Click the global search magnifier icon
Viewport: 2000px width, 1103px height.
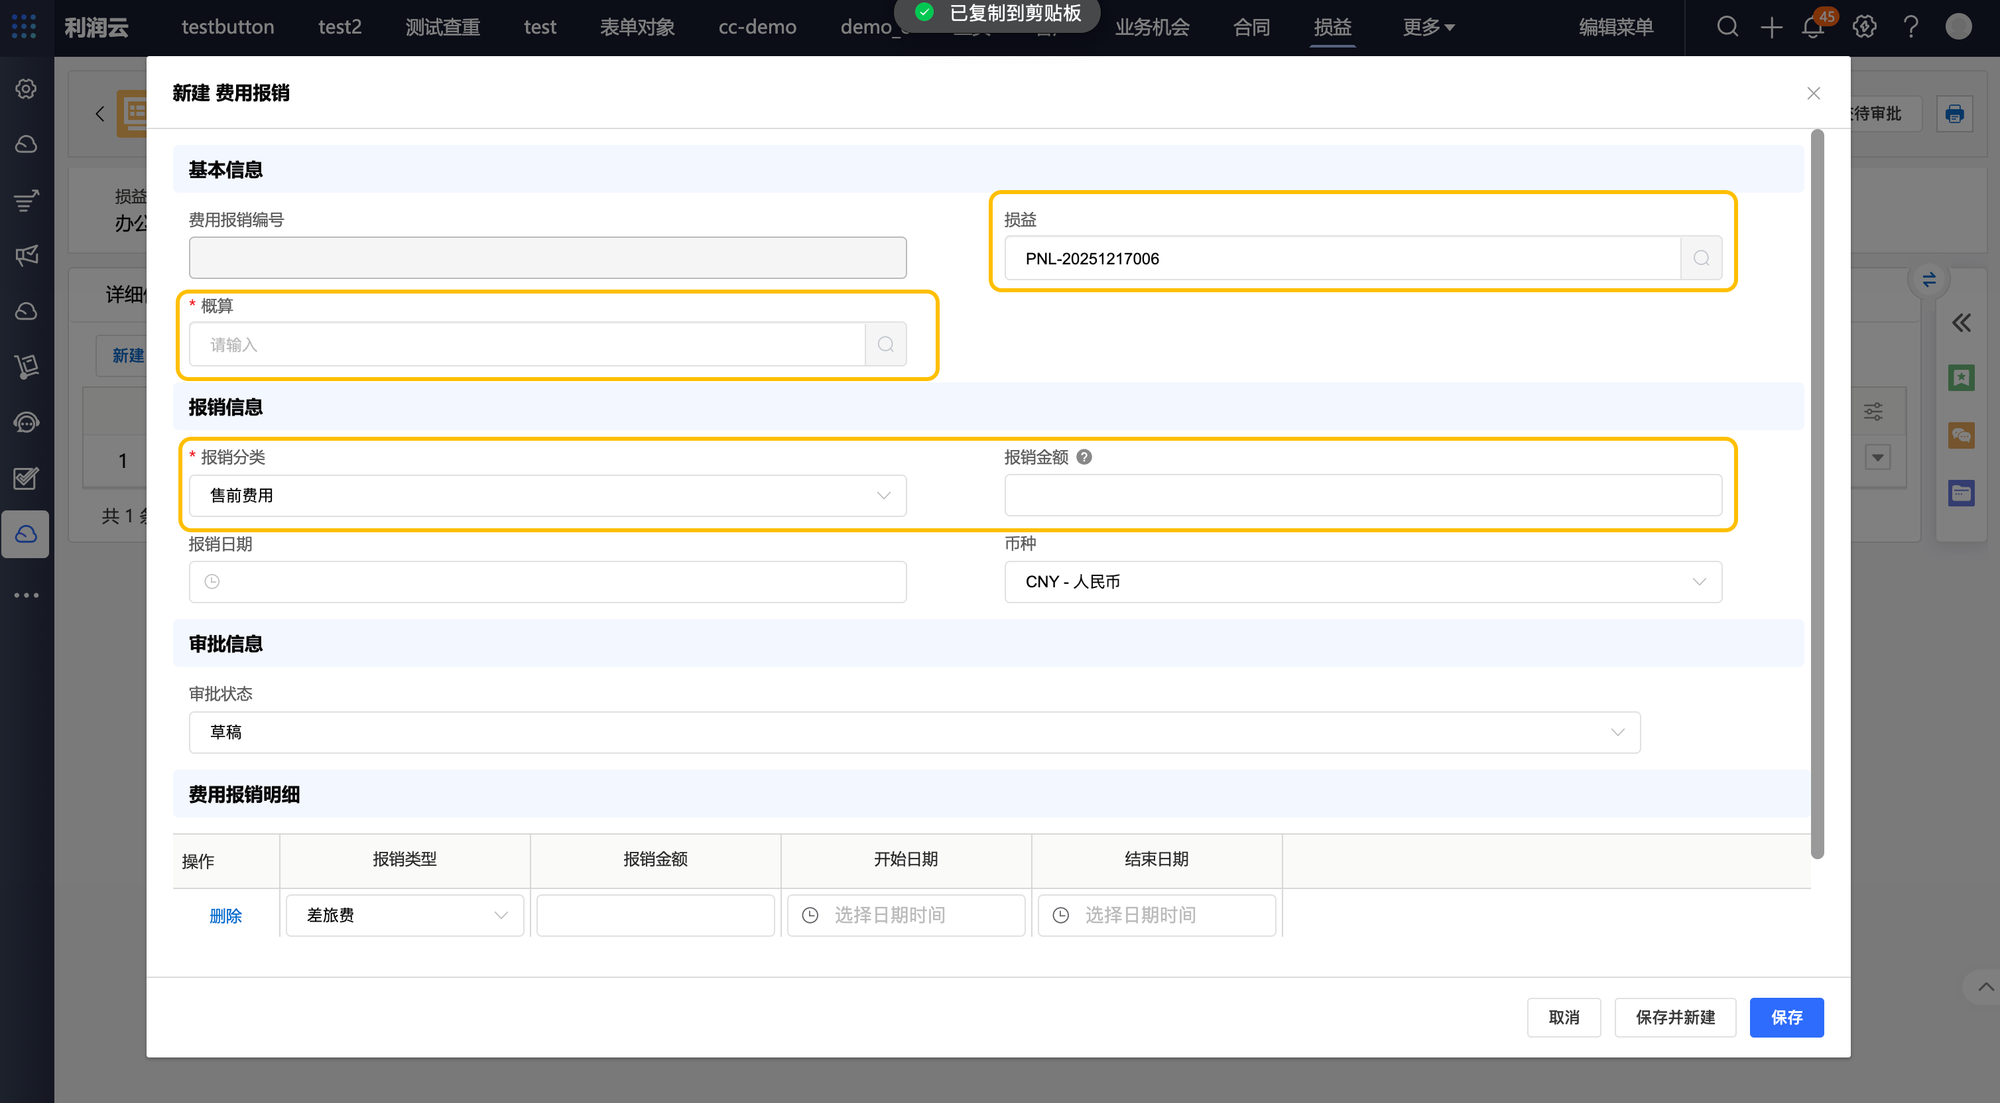pyautogui.click(x=1727, y=28)
